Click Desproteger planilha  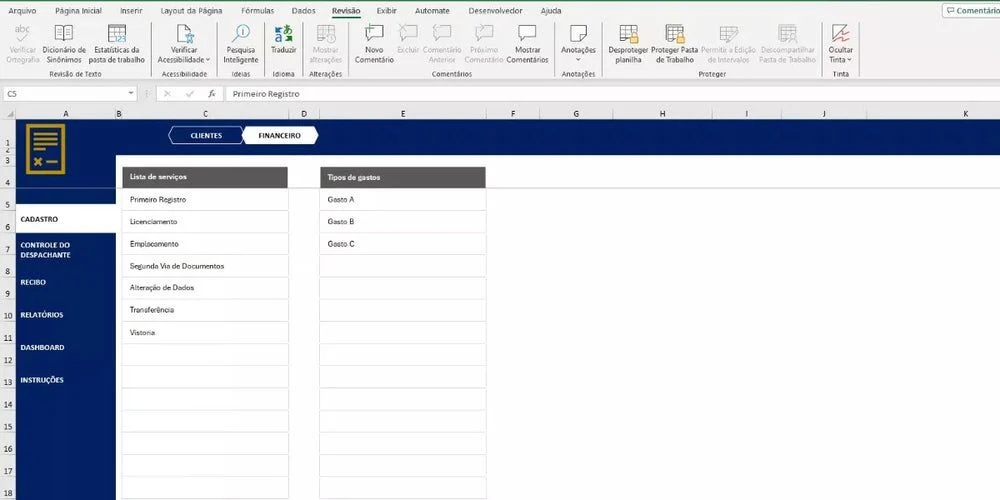click(x=628, y=44)
